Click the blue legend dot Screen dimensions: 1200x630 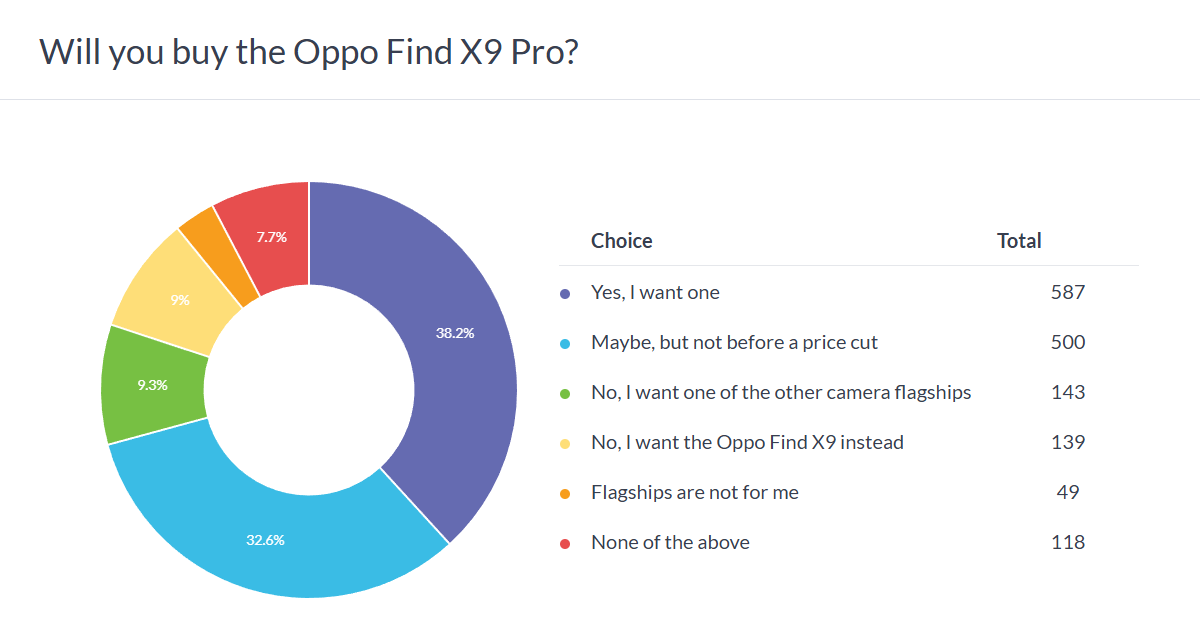coord(565,344)
